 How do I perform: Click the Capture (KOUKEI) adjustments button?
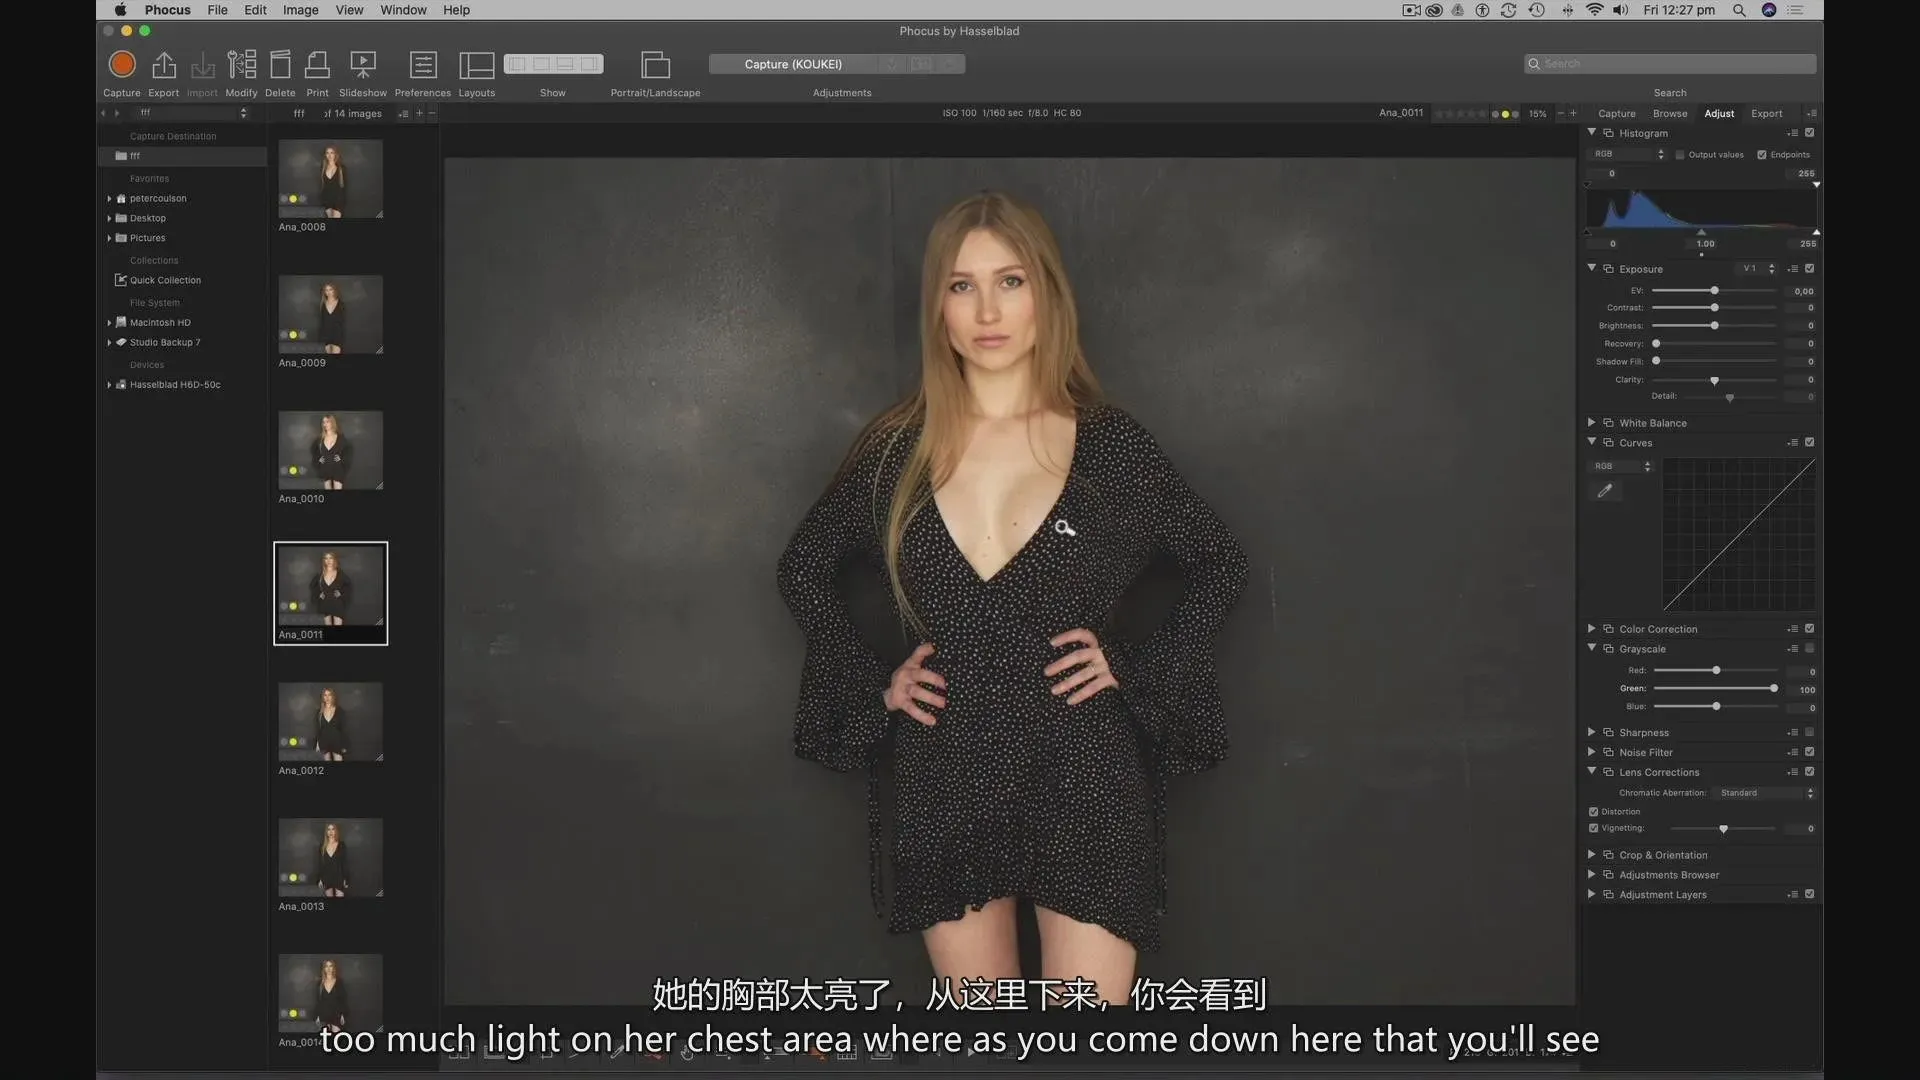pos(793,64)
